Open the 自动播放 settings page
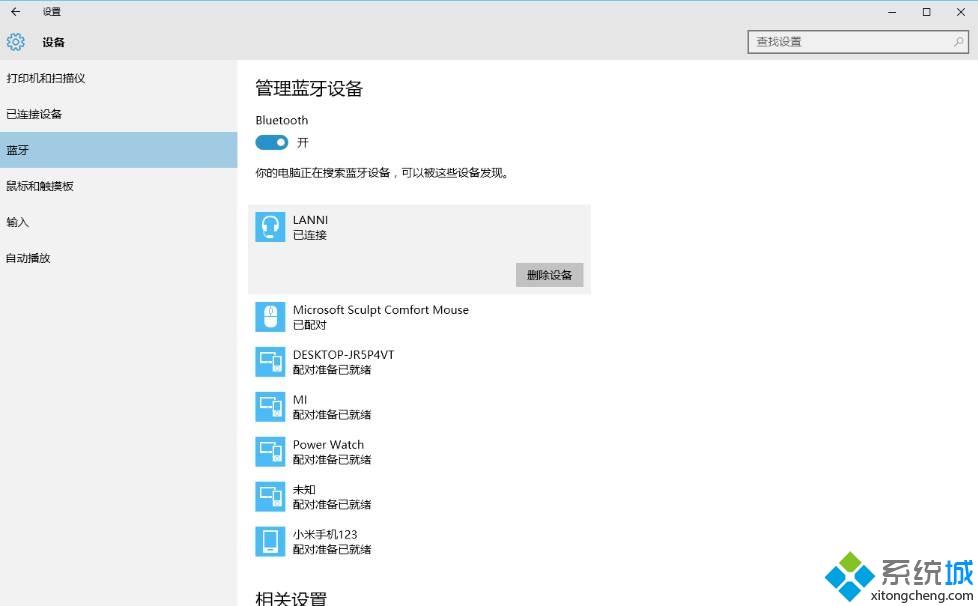The image size is (978, 606). pyautogui.click(x=119, y=258)
